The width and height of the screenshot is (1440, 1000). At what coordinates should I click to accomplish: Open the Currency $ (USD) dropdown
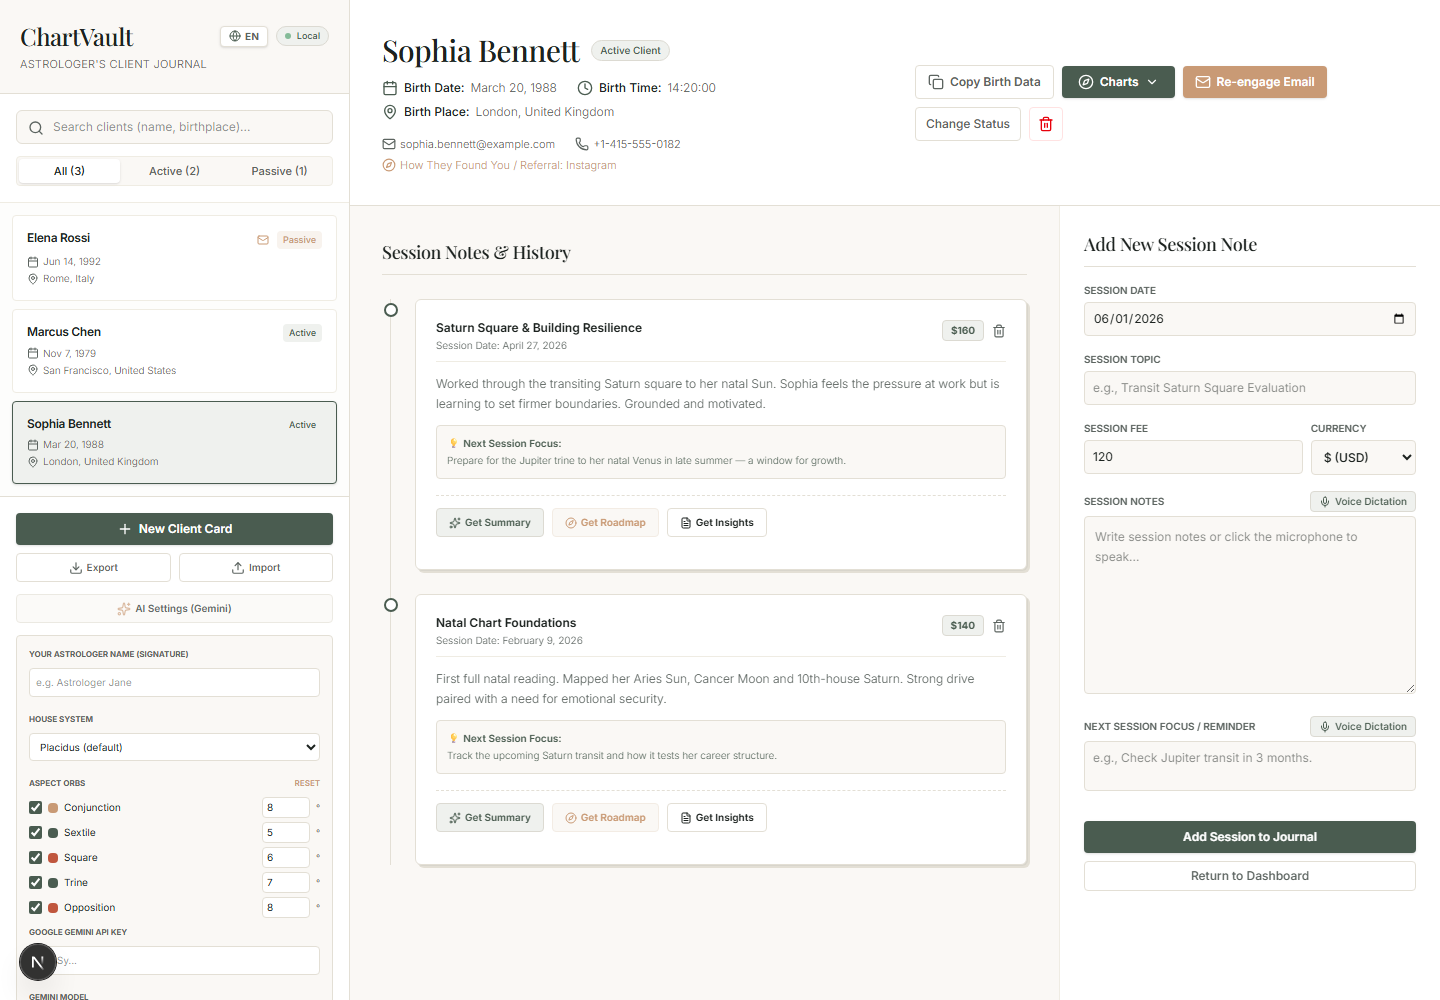click(1363, 457)
